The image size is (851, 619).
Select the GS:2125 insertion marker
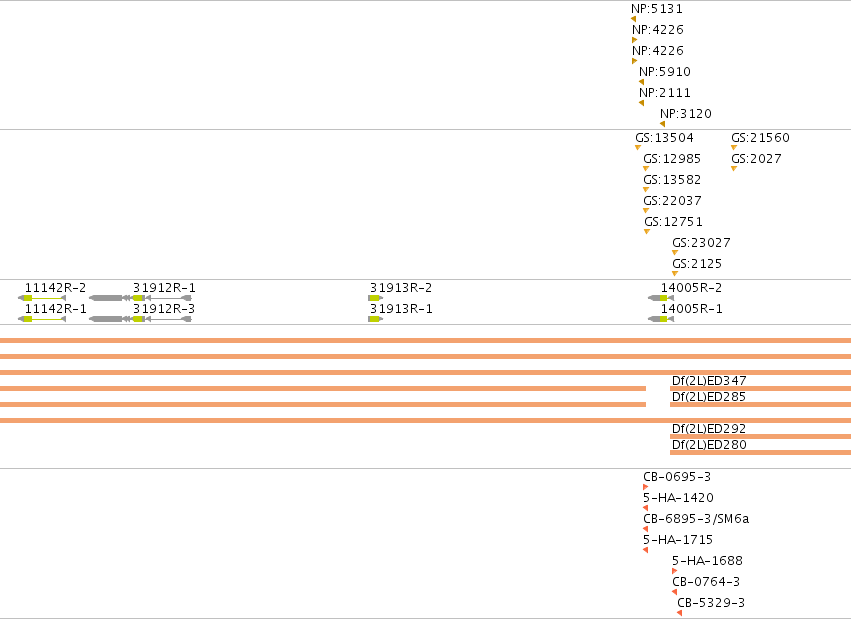click(x=675, y=273)
